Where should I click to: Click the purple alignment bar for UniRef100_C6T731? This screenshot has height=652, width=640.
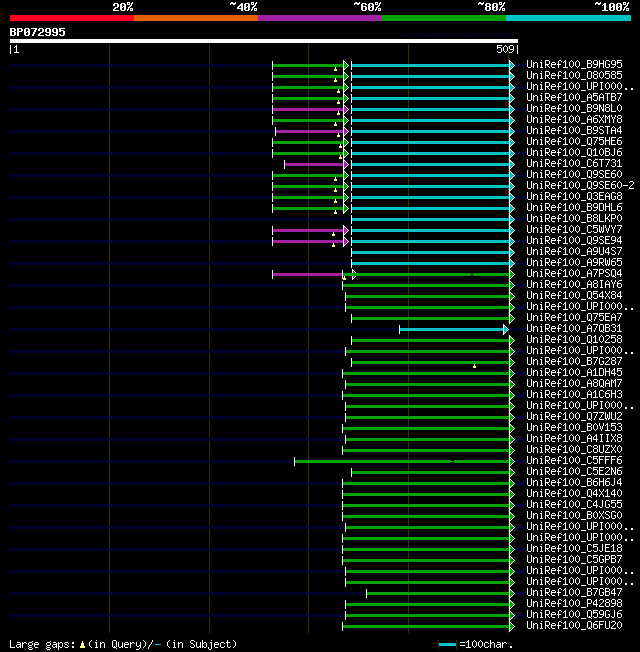[314, 165]
